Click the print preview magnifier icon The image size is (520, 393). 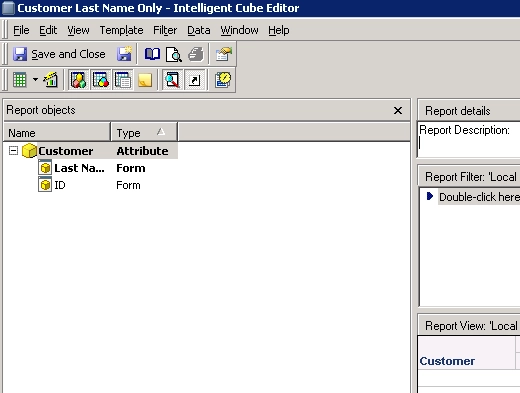pos(174,54)
